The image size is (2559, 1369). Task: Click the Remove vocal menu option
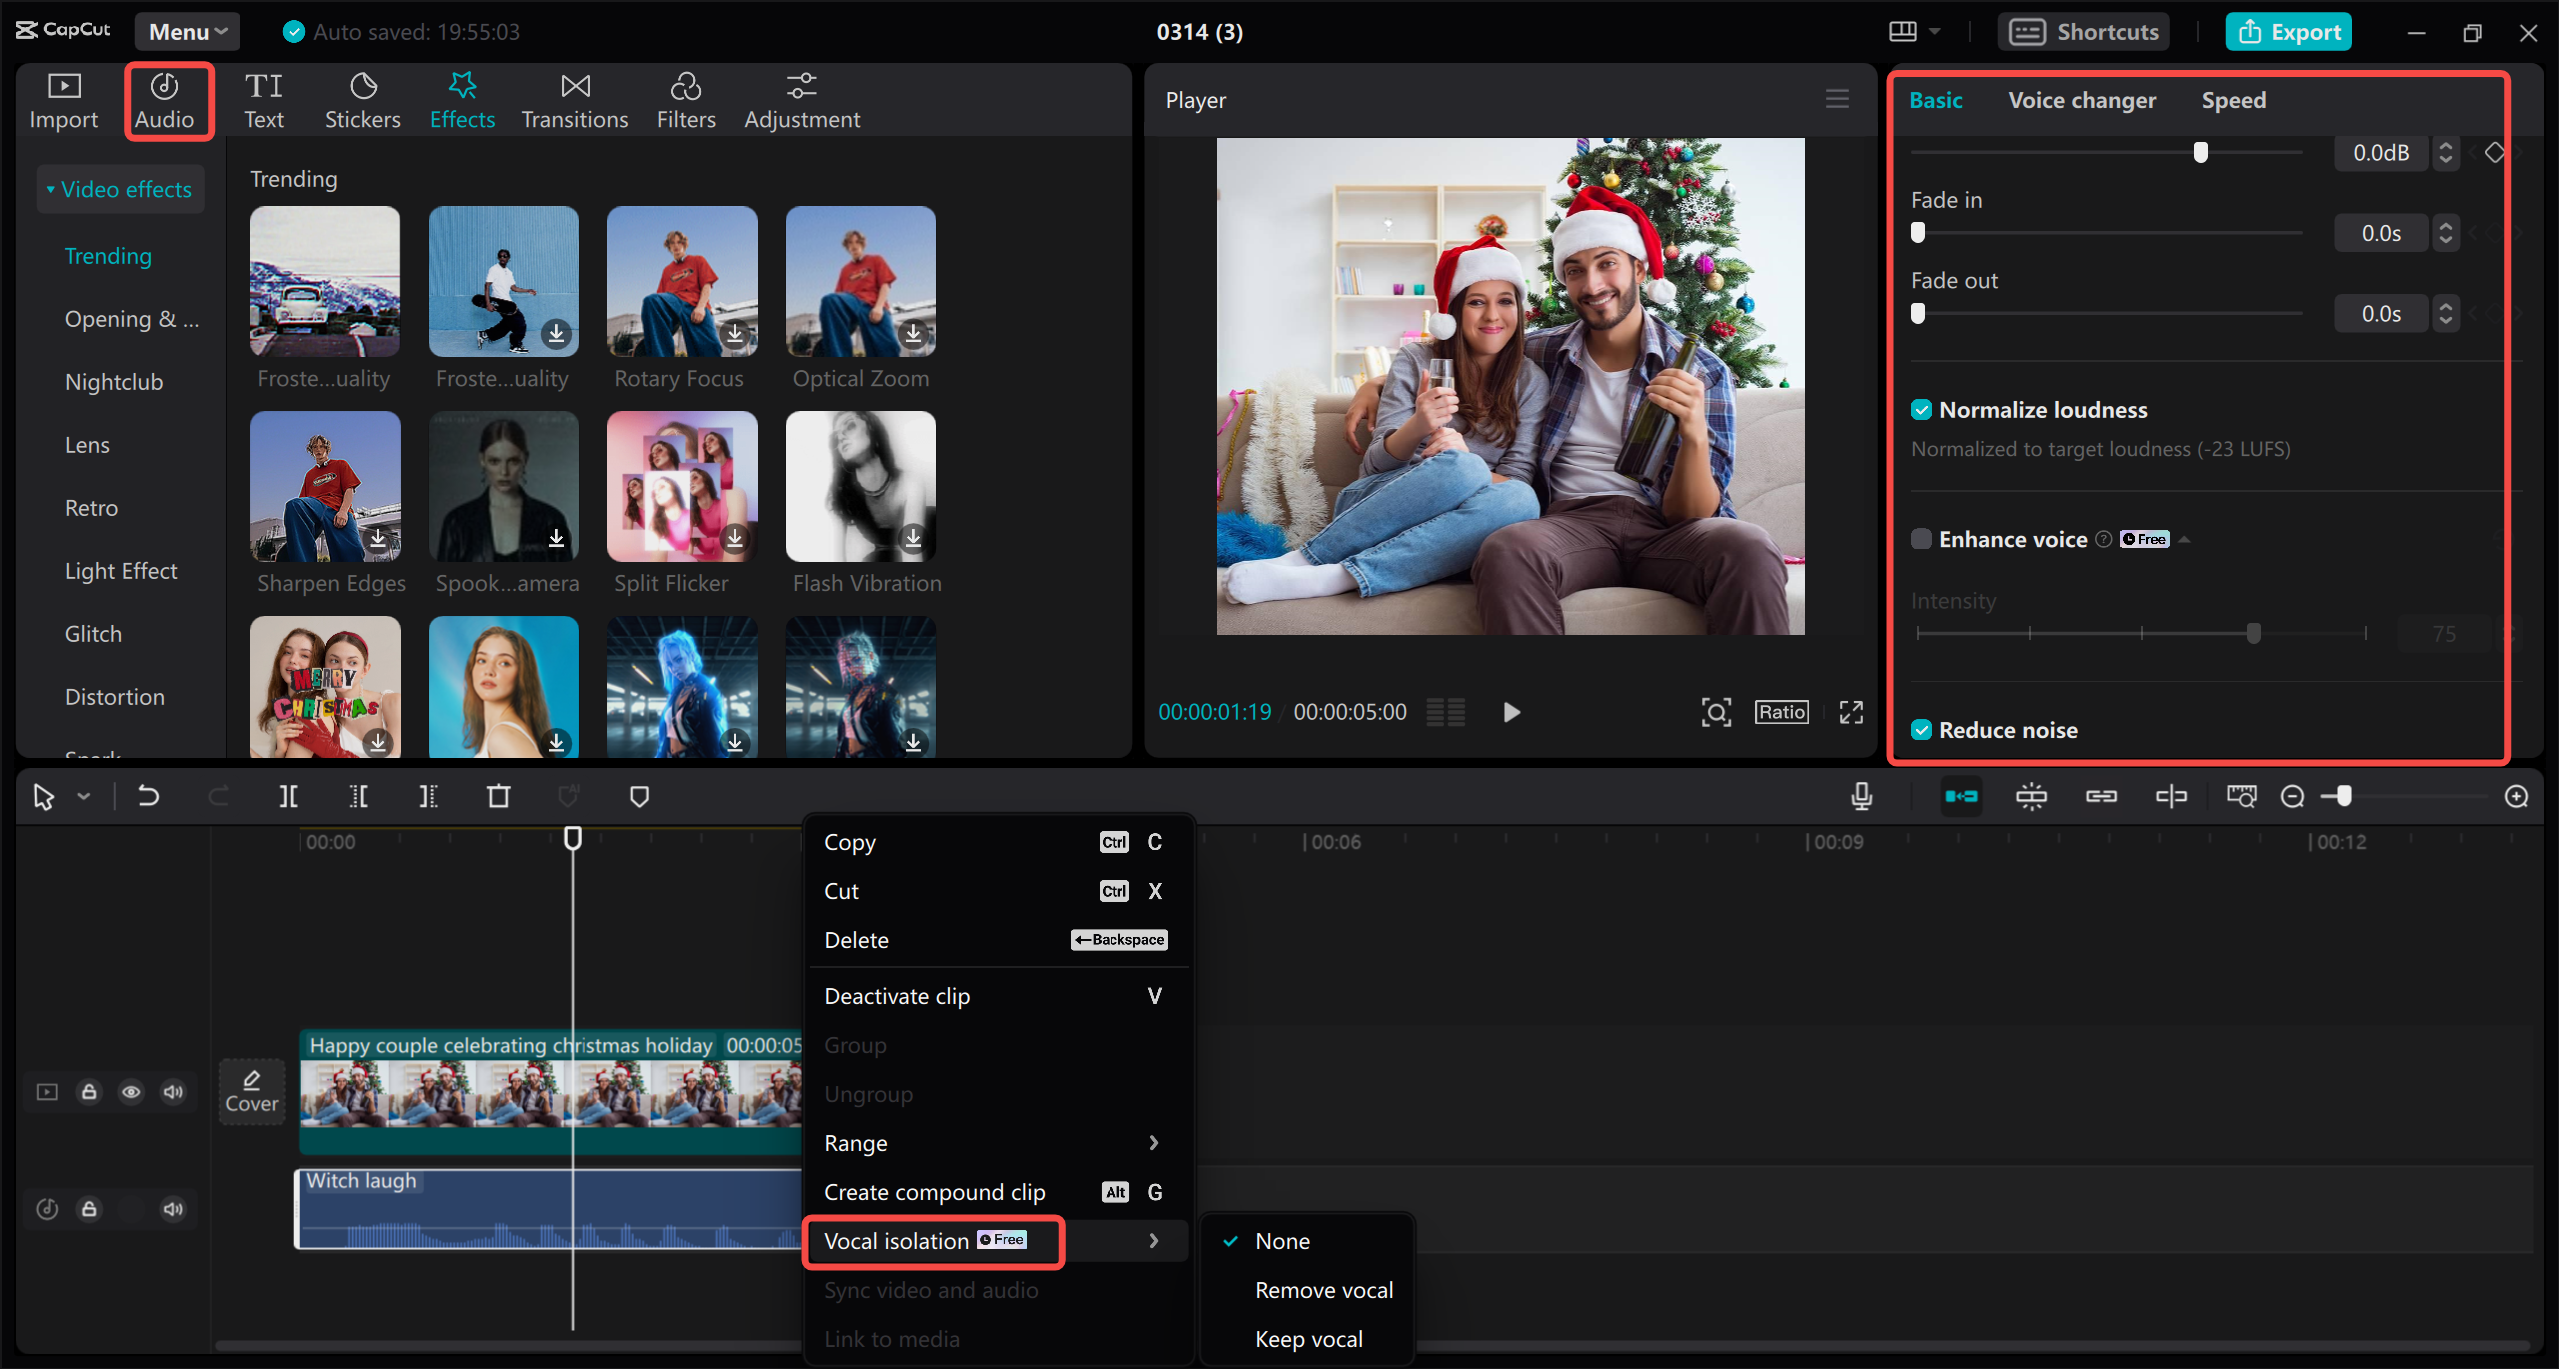pos(1325,1288)
